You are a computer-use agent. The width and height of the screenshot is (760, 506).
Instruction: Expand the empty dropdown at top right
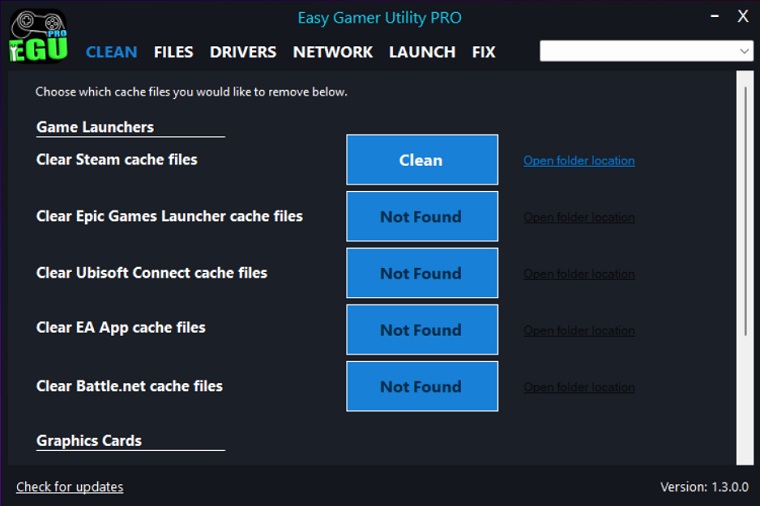click(x=647, y=51)
